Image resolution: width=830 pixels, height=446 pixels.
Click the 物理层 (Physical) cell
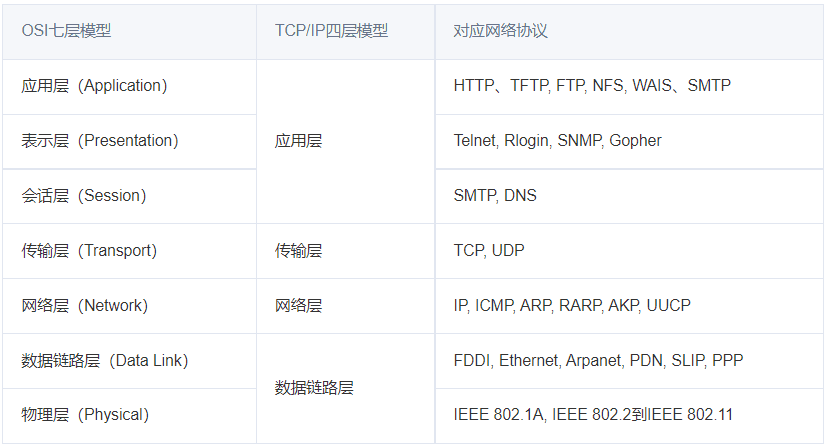click(85, 415)
